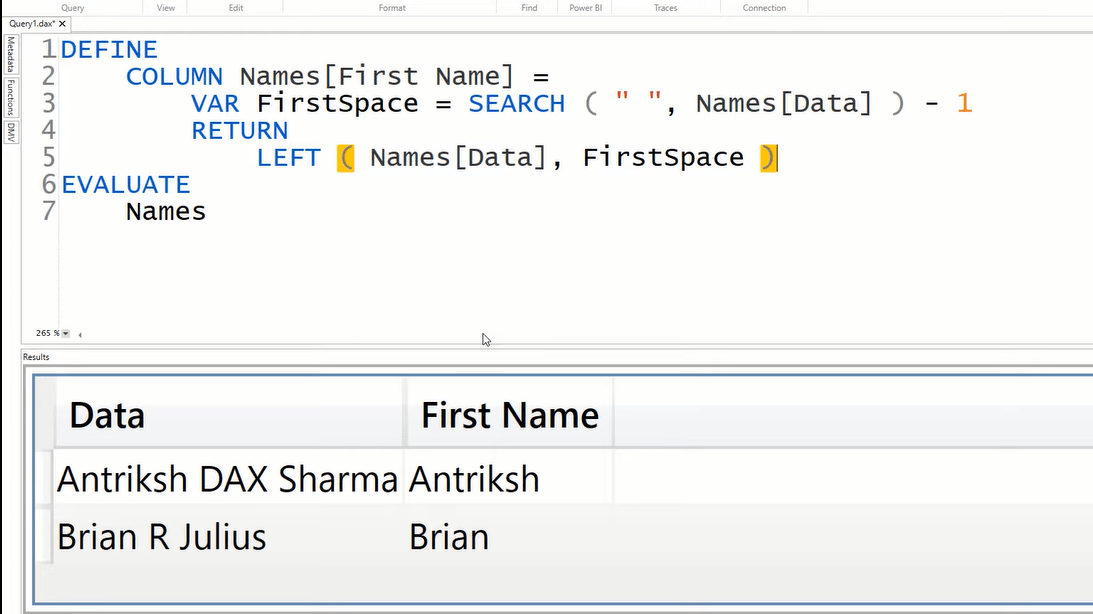The width and height of the screenshot is (1093, 614).
Task: Click the highlighted closing parenthesis on line 5
Action: 768,158
